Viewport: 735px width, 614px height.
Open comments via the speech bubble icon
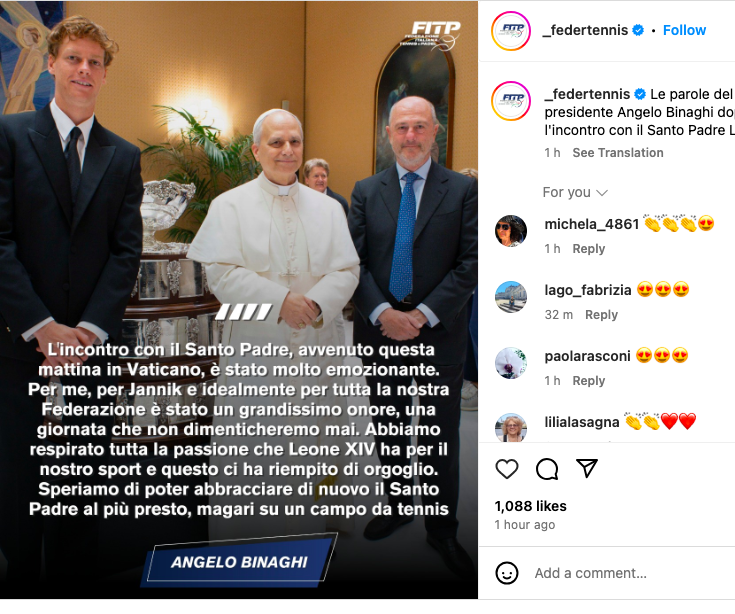tap(547, 469)
